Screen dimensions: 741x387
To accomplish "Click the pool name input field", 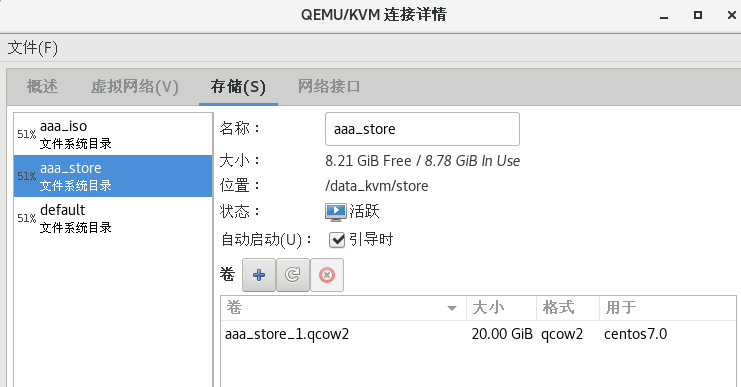I will pyautogui.click(x=422, y=129).
